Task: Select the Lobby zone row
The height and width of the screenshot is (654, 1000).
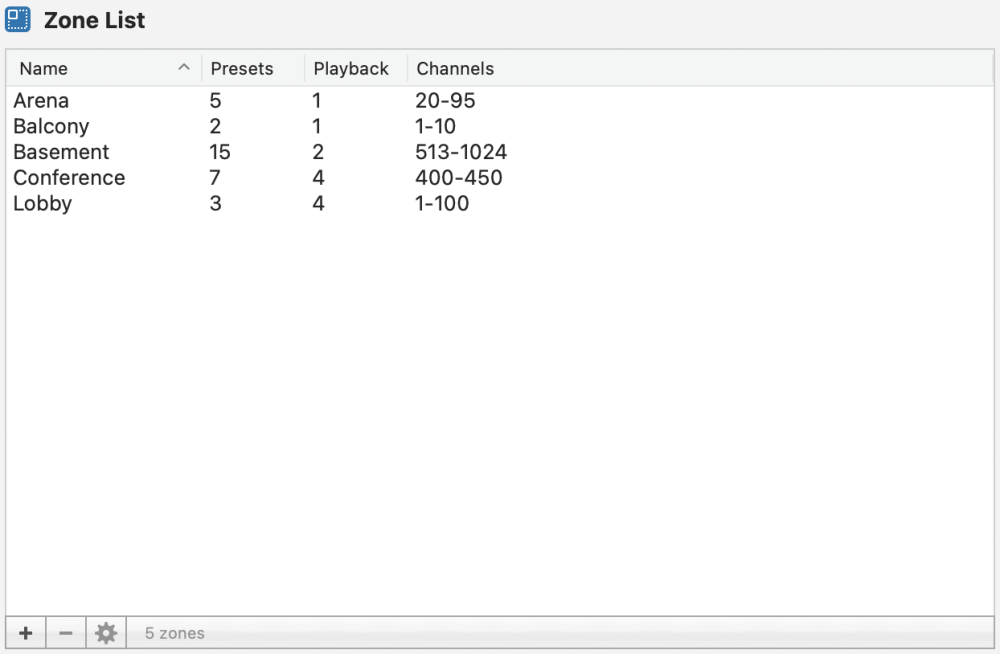Action: 43,204
